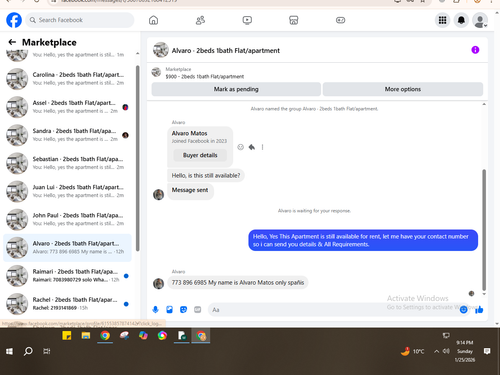Open the Facebook menu grid icon
The width and height of the screenshot is (500, 375).
point(442,20)
